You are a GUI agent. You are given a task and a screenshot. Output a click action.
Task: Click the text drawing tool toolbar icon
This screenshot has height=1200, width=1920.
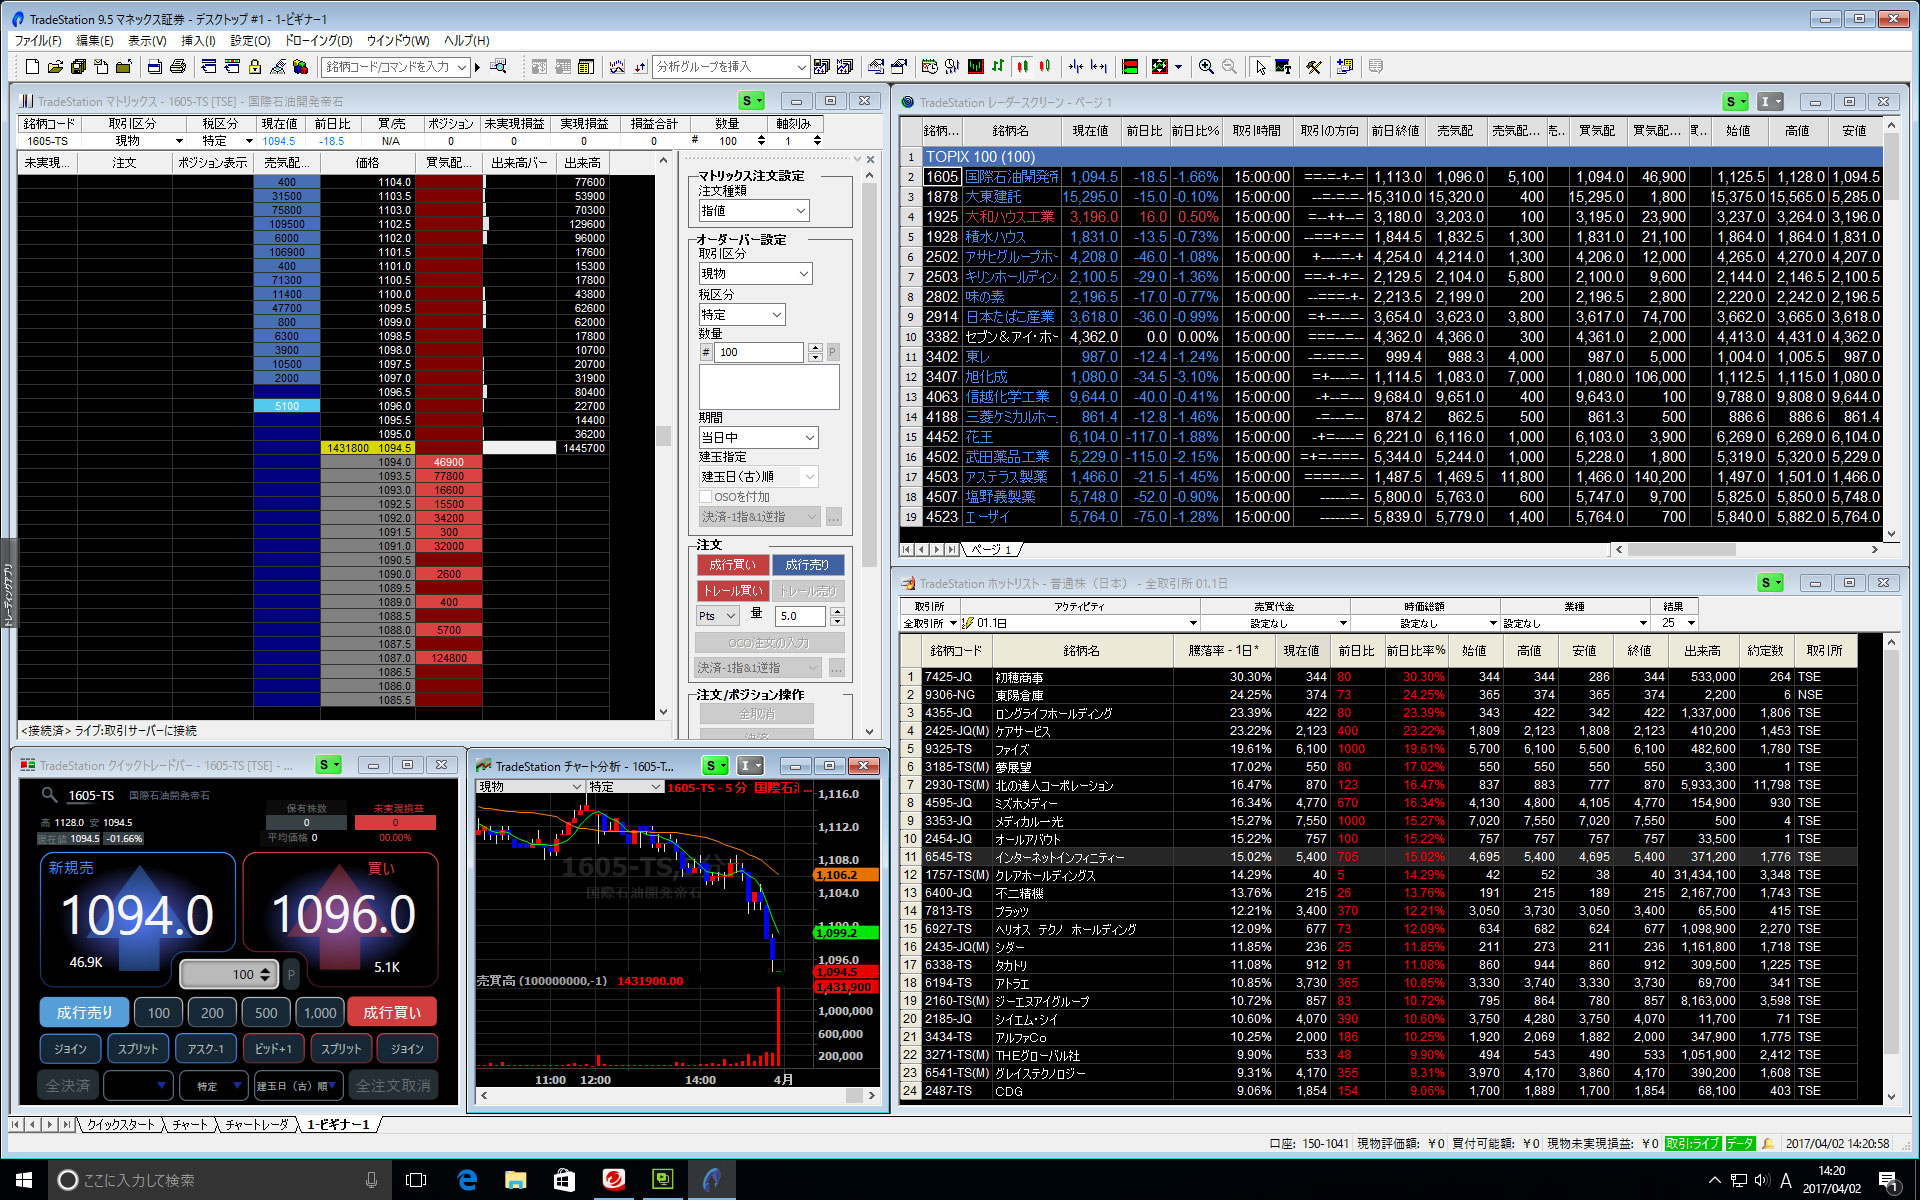[x=1283, y=67]
